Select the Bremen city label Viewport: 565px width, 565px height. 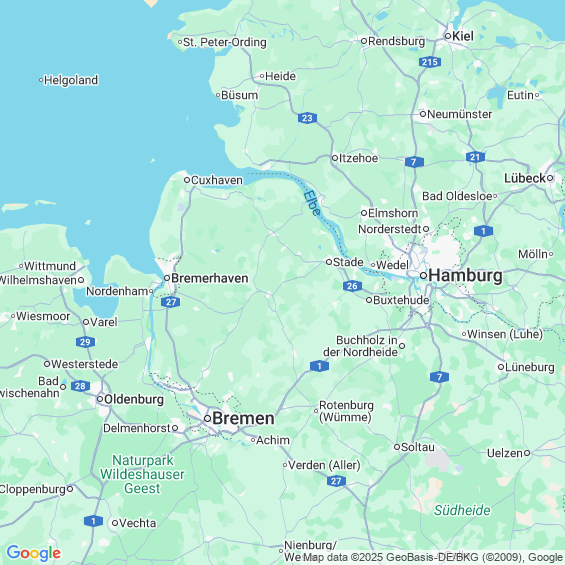coord(243,418)
